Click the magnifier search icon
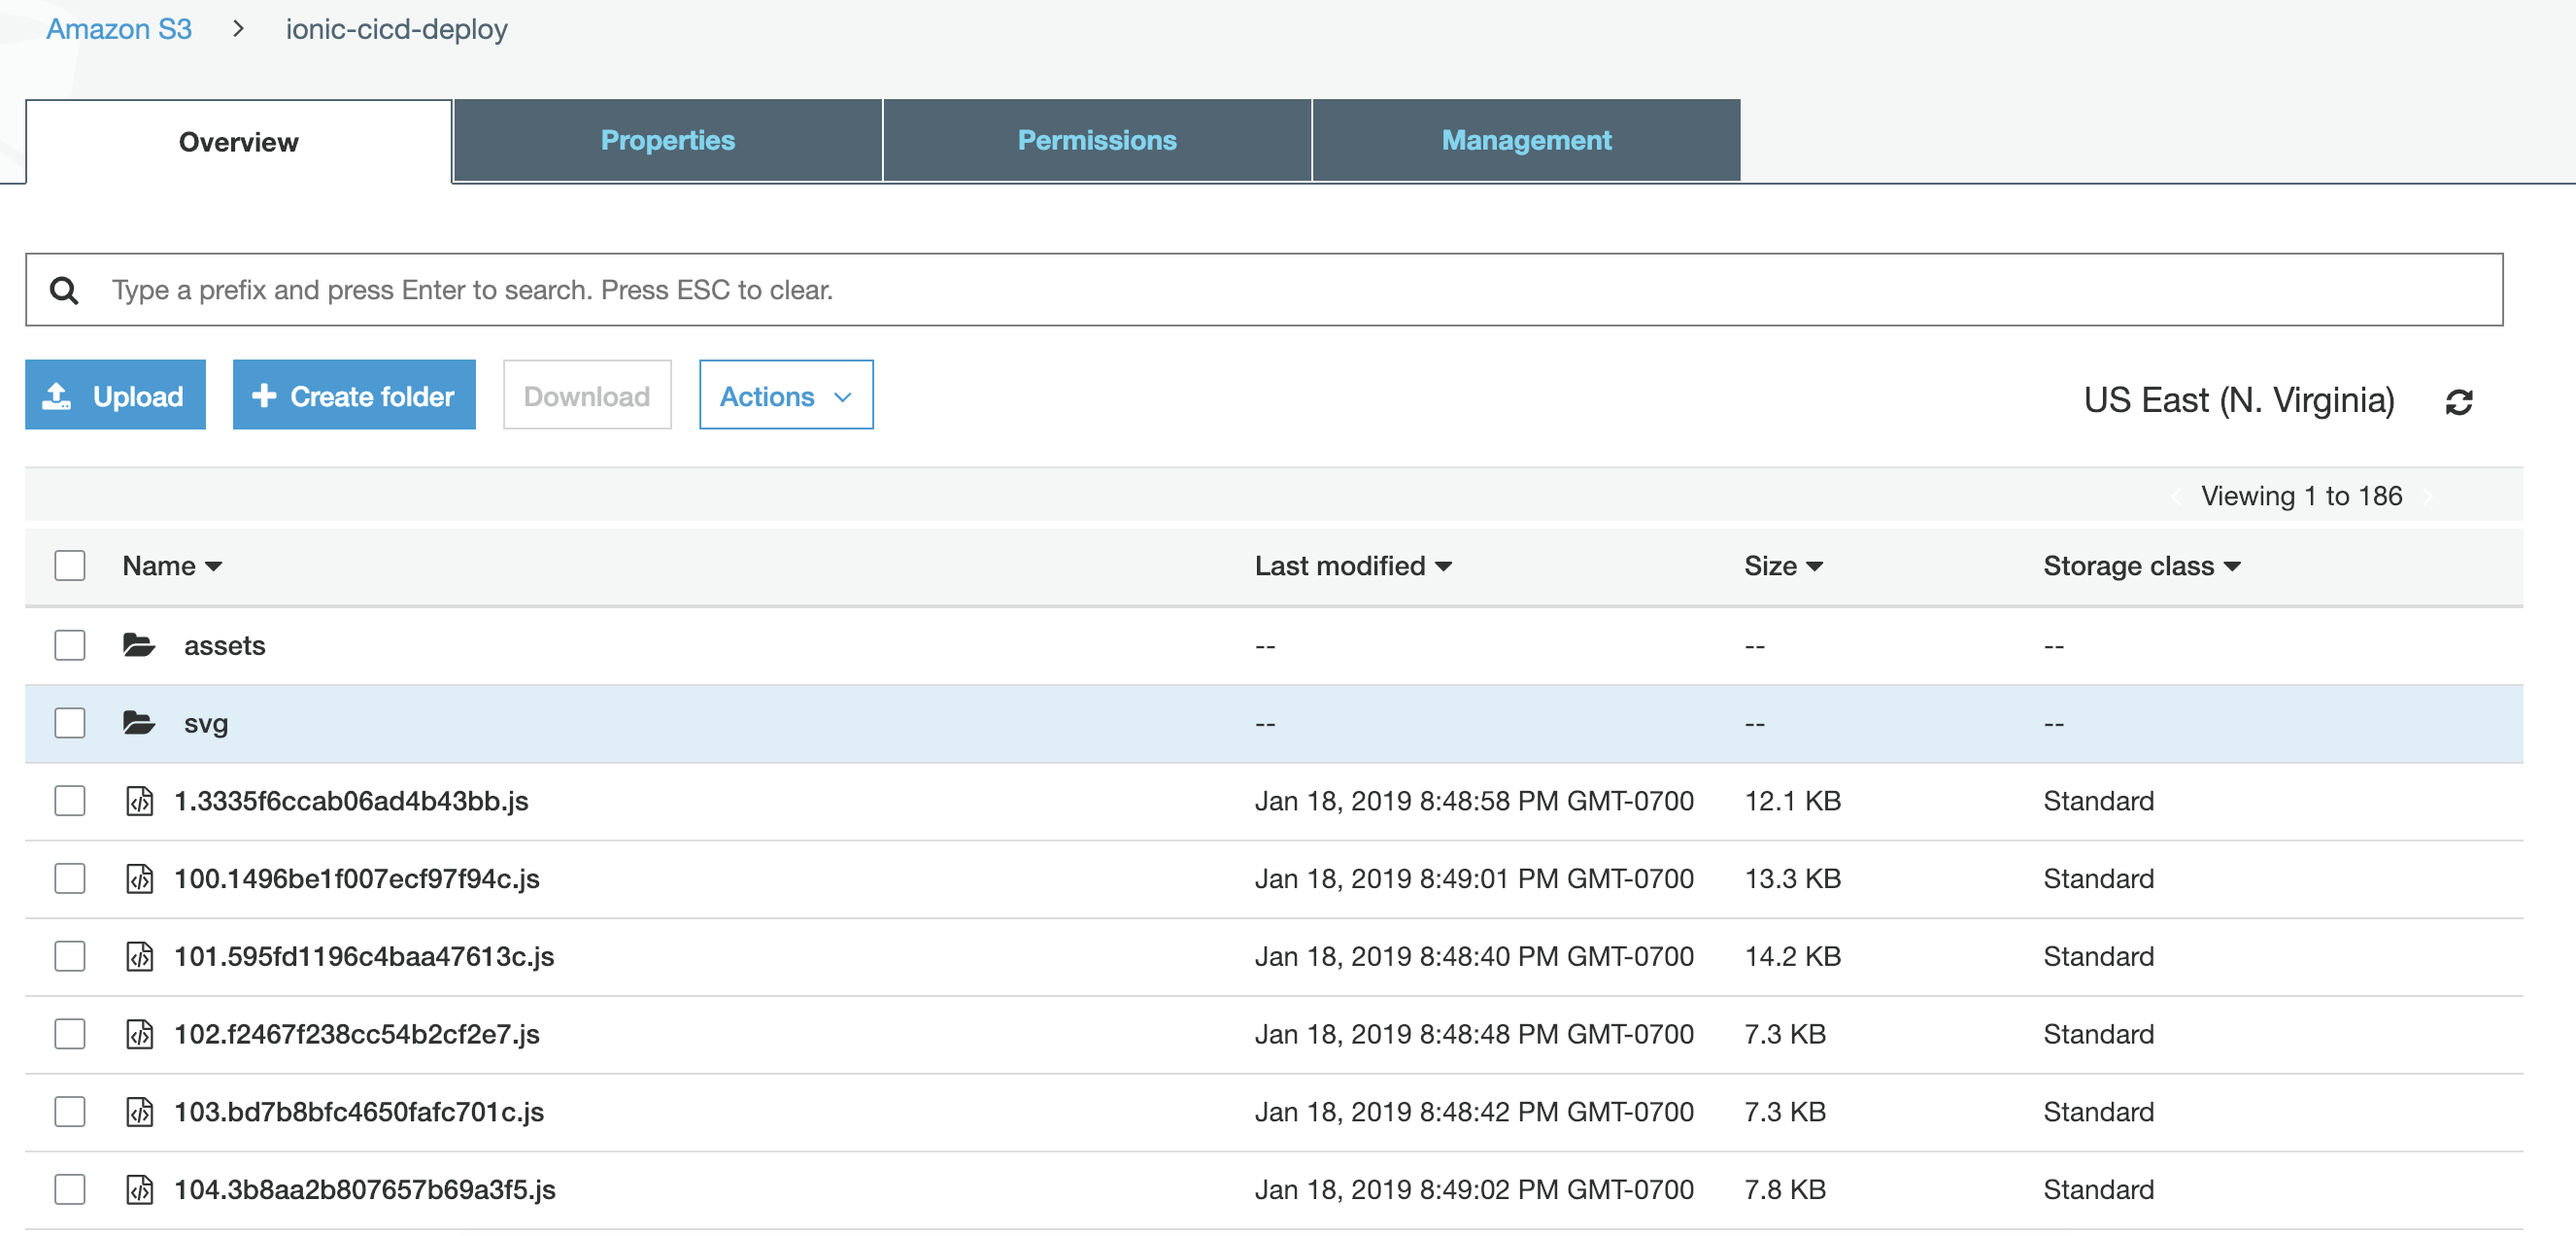Image resolution: width=2576 pixels, height=1236 pixels. point(65,290)
